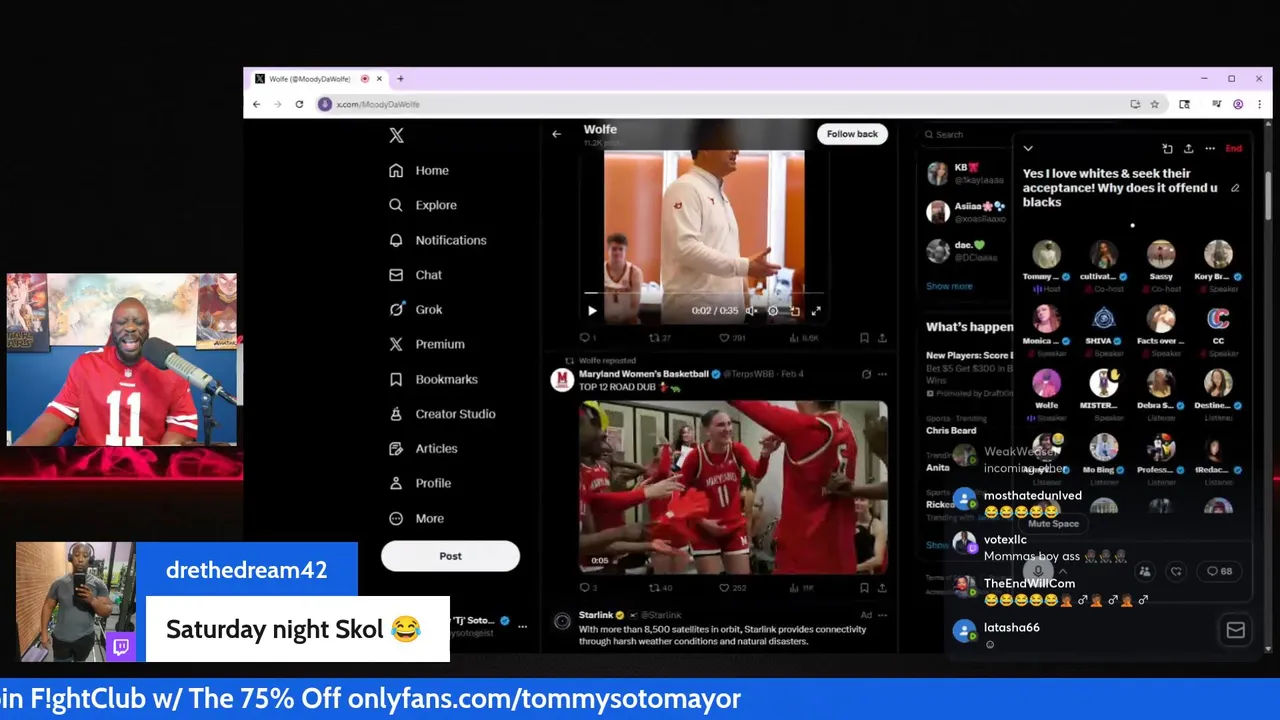Share the top video post
Viewport: 1280px width, 720px height.
point(882,338)
